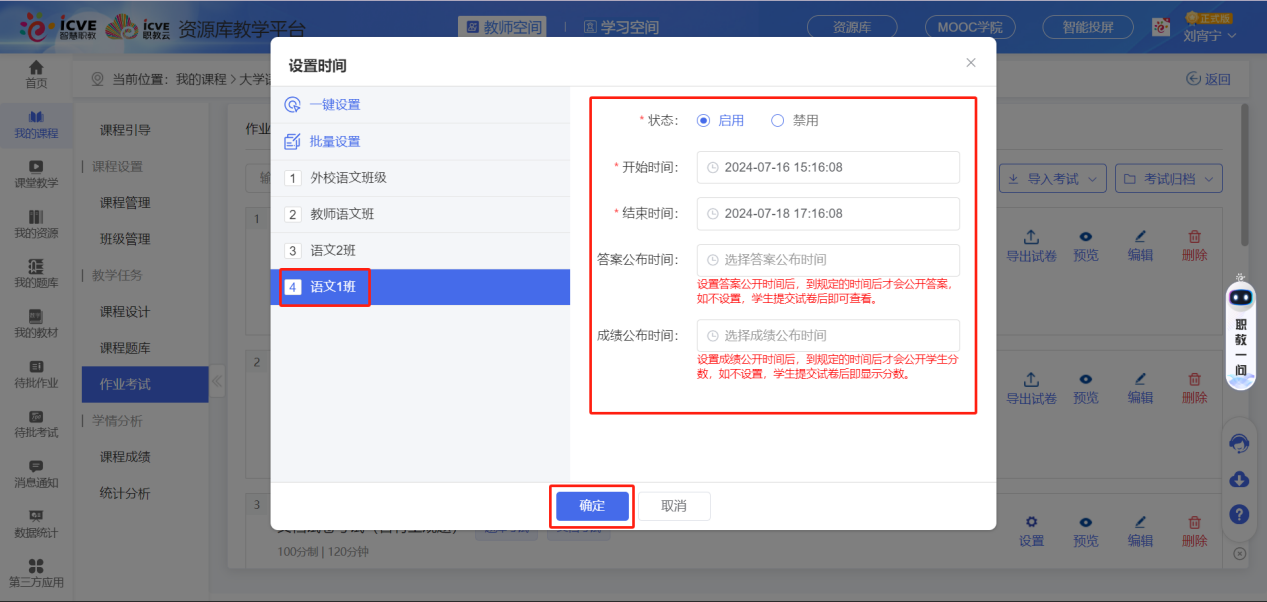The height and width of the screenshot is (602, 1267).
Task: Switch to the 学习空间 tab
Action: point(620,28)
